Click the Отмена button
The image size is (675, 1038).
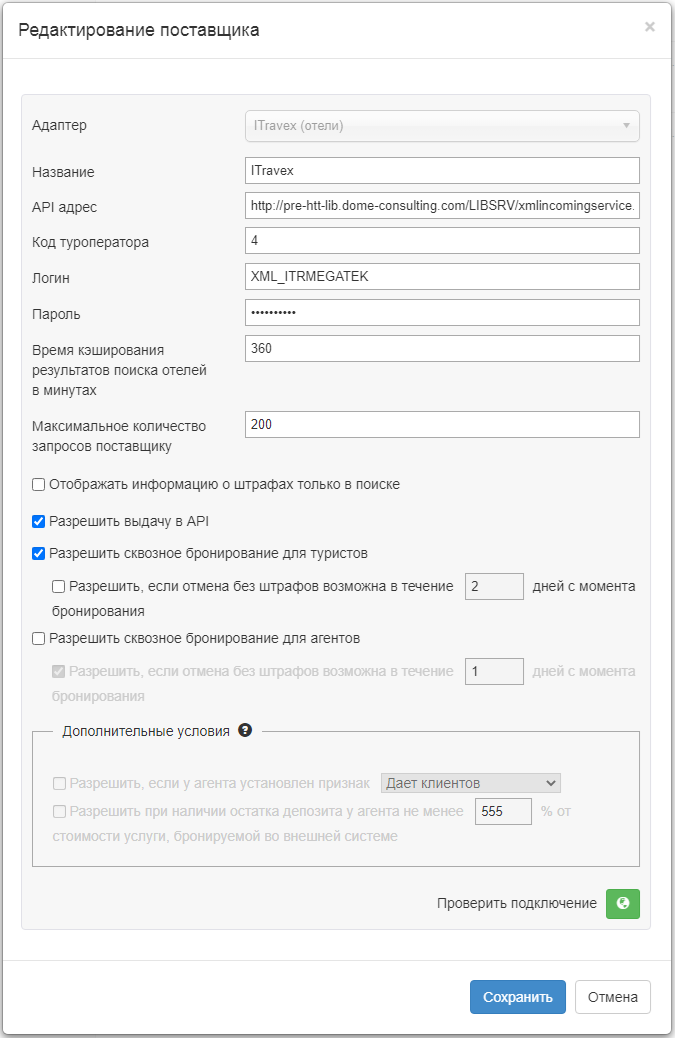[x=613, y=997]
